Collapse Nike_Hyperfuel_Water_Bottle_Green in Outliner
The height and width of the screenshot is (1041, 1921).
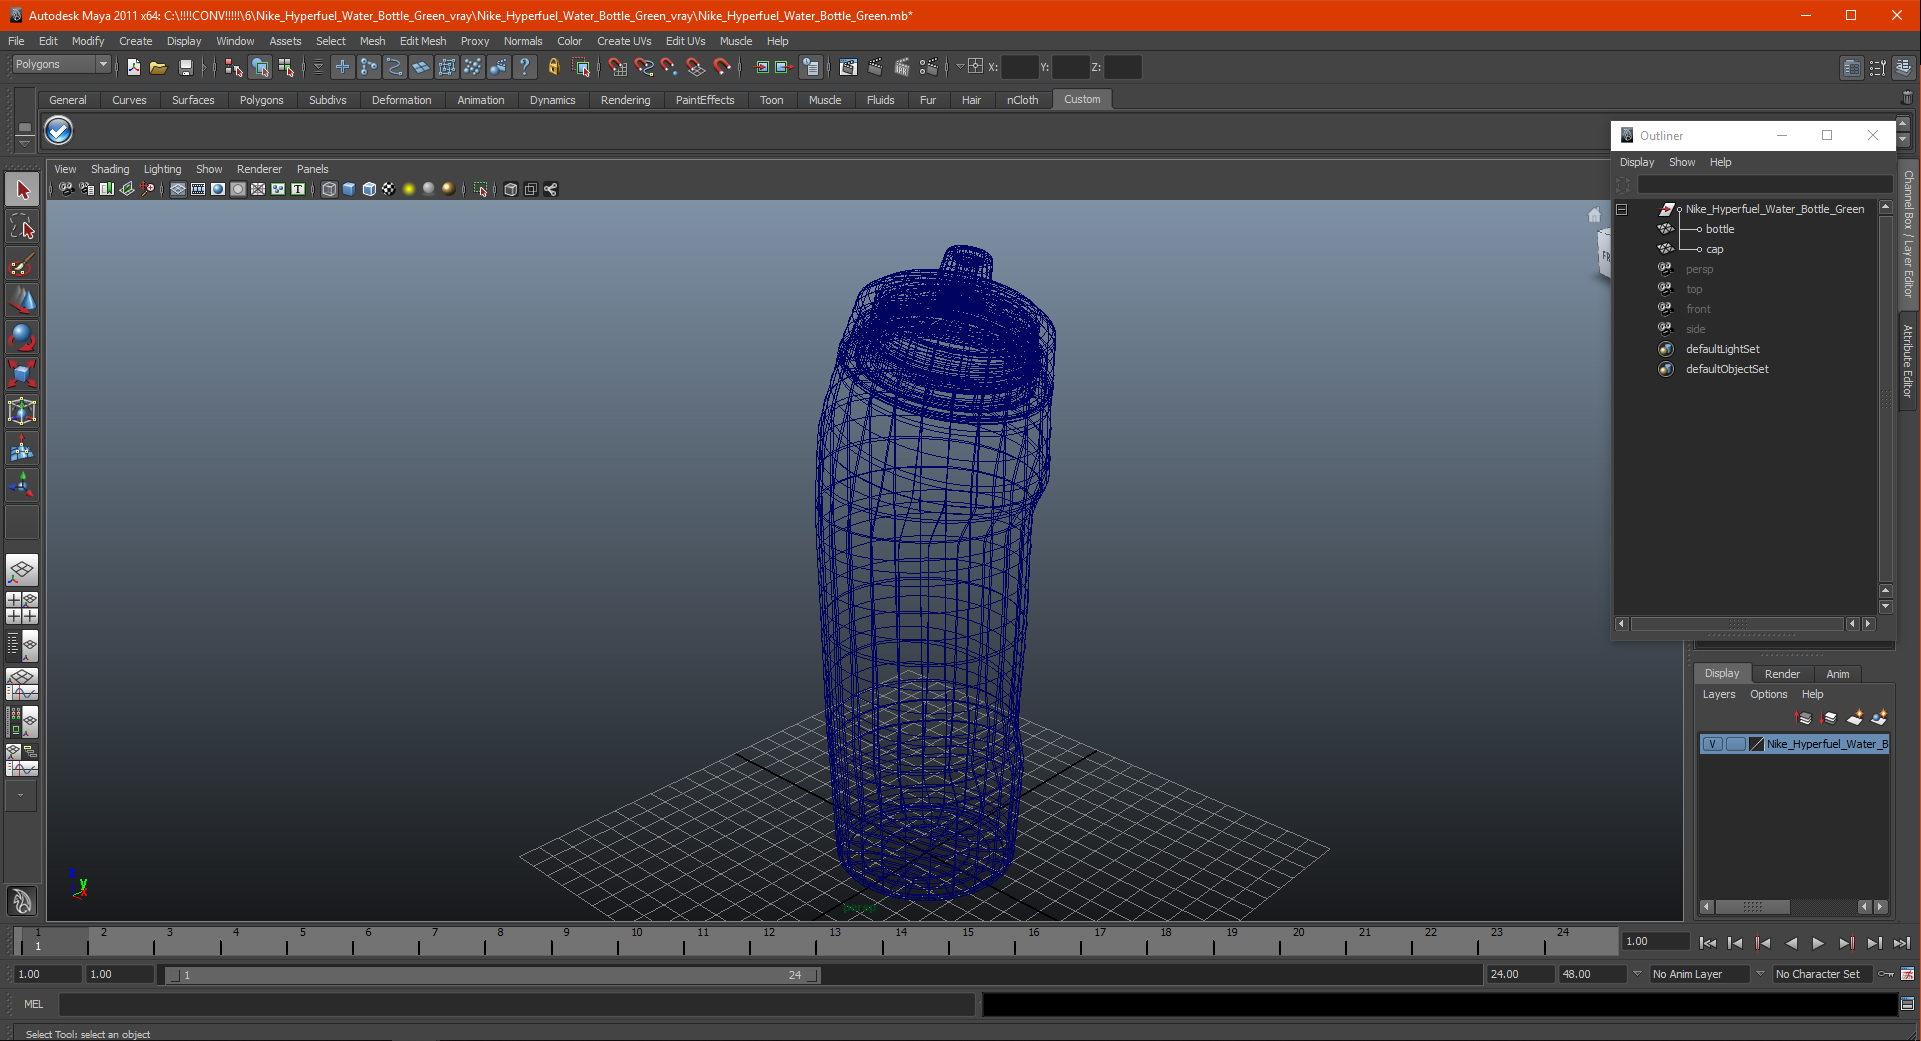[x=1622, y=209]
